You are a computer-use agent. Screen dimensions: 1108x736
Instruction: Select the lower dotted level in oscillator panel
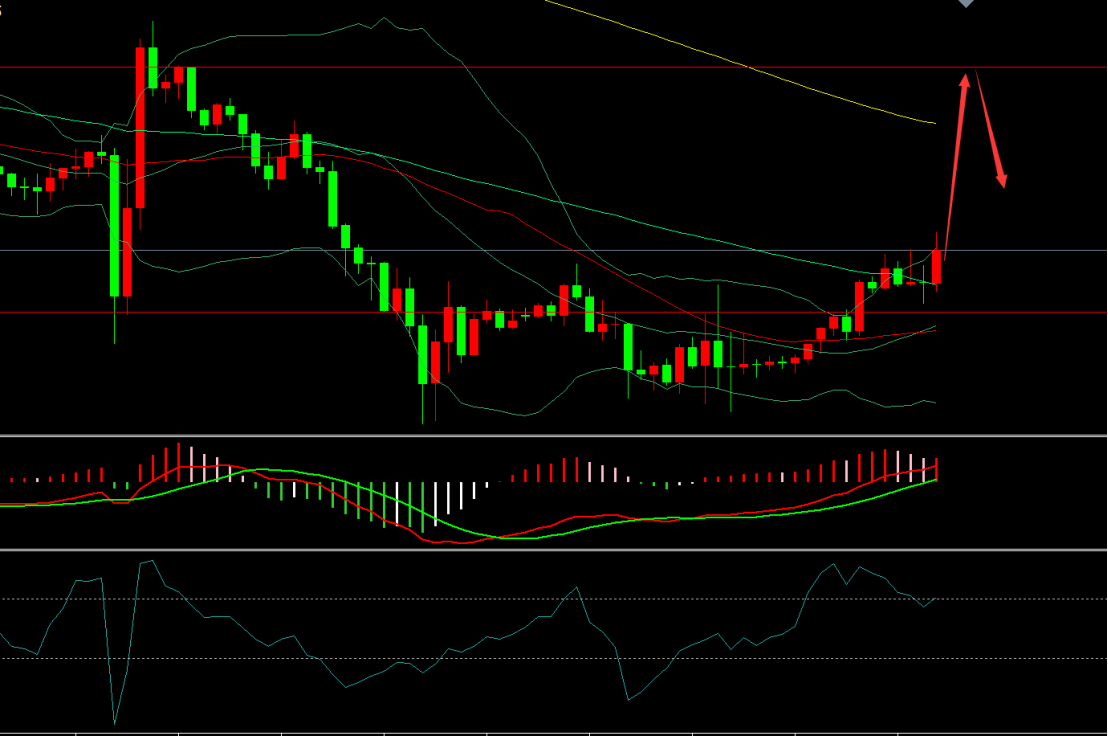coord(553,658)
